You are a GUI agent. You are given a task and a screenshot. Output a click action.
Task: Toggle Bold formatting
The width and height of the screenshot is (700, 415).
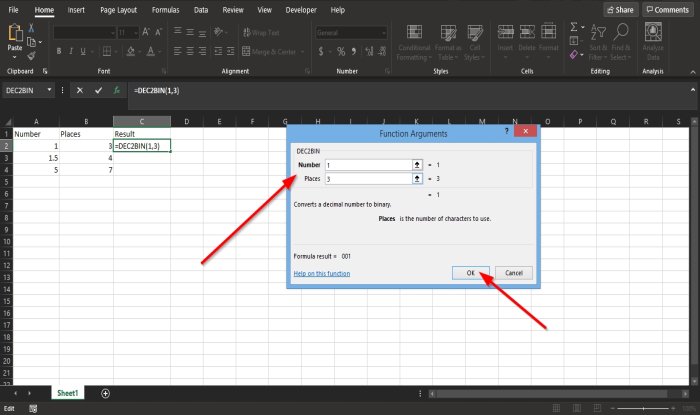pos(58,51)
